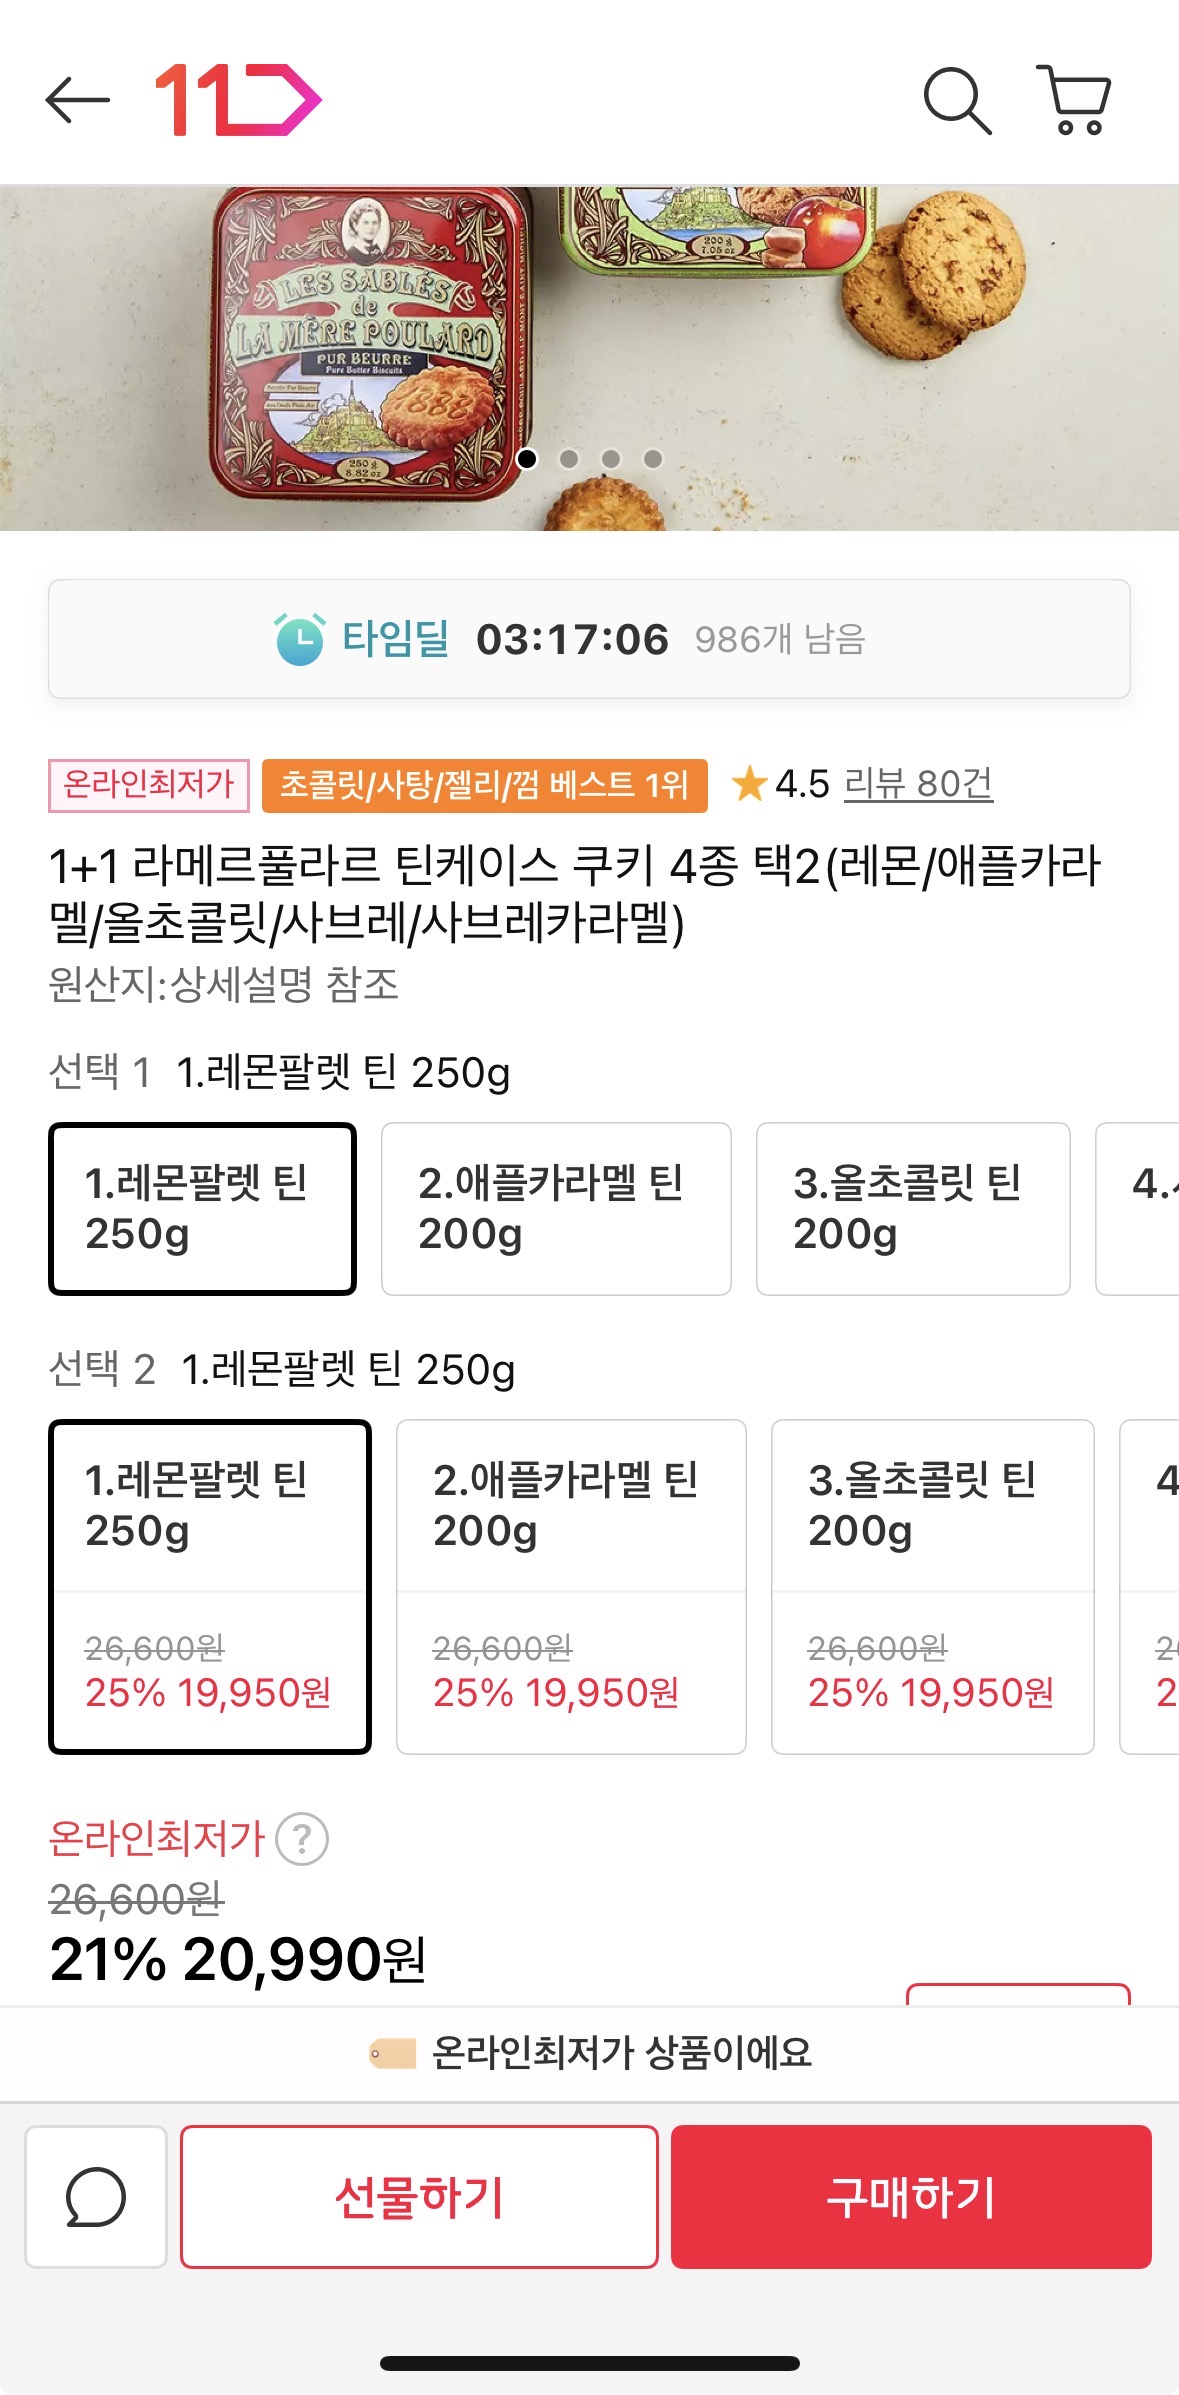Jump to second product image dot
The image size is (1179, 2395).
[569, 459]
